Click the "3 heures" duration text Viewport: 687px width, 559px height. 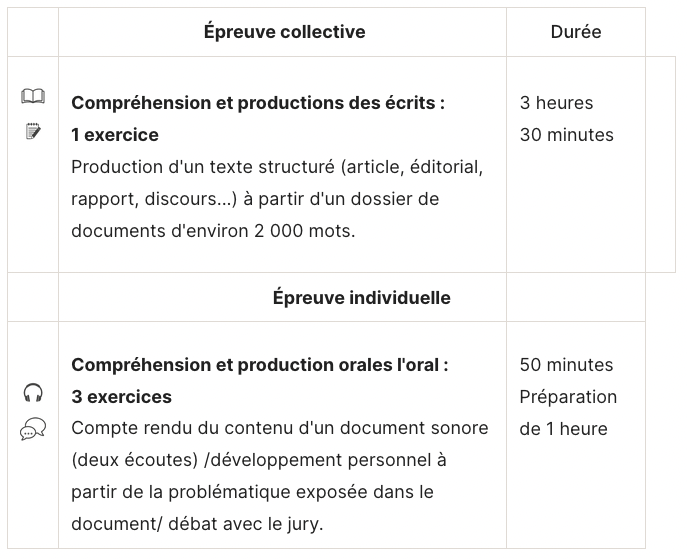(x=556, y=103)
